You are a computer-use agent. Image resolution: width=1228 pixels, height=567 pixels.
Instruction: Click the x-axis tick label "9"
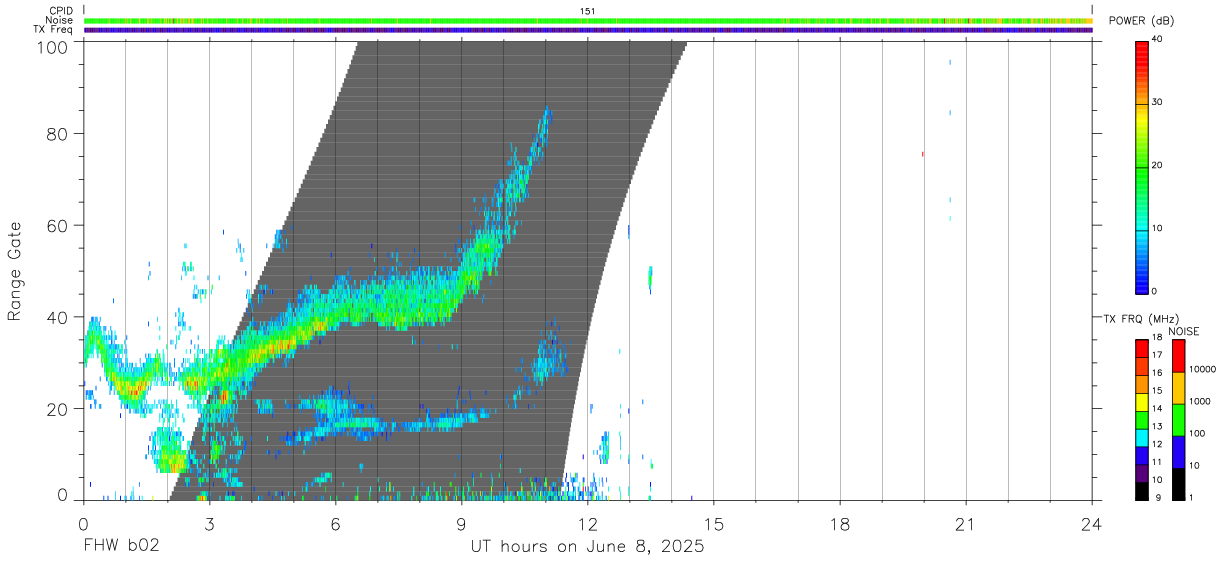pos(461,523)
